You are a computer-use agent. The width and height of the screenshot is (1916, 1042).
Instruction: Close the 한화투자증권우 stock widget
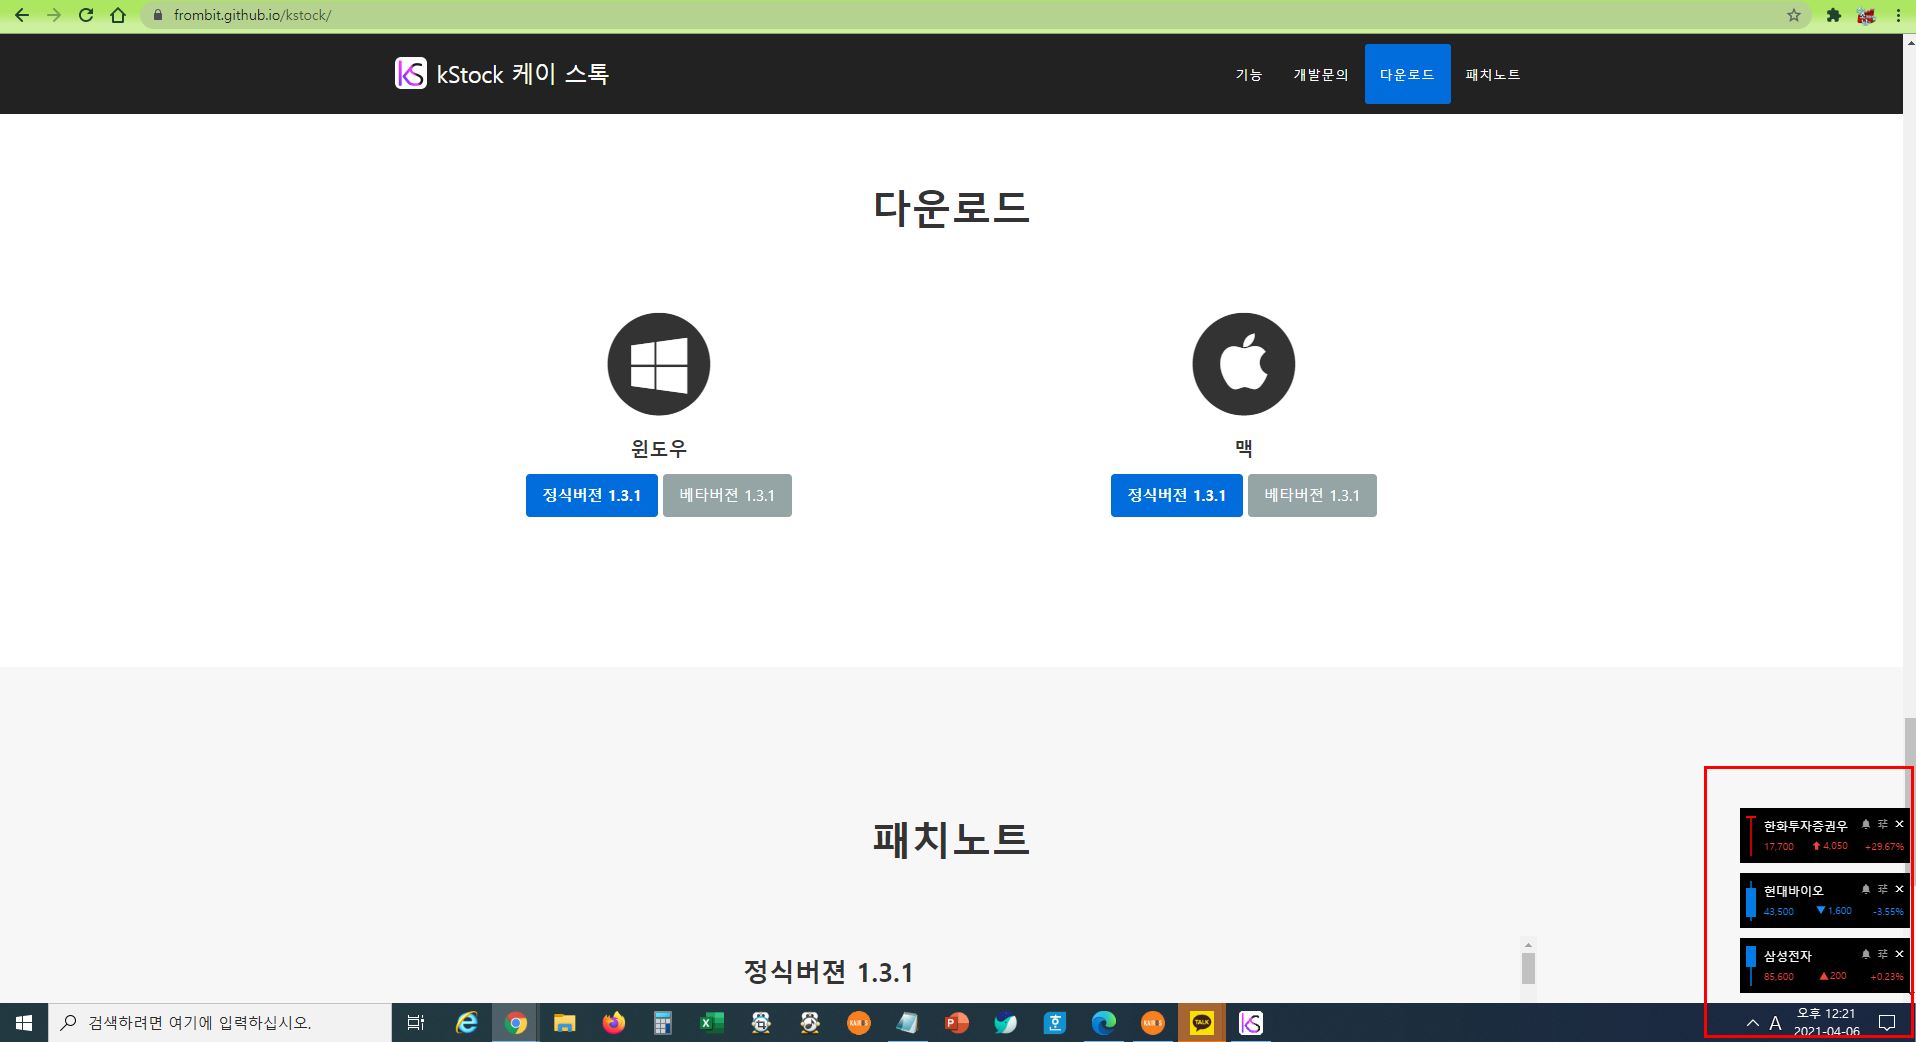1899,824
